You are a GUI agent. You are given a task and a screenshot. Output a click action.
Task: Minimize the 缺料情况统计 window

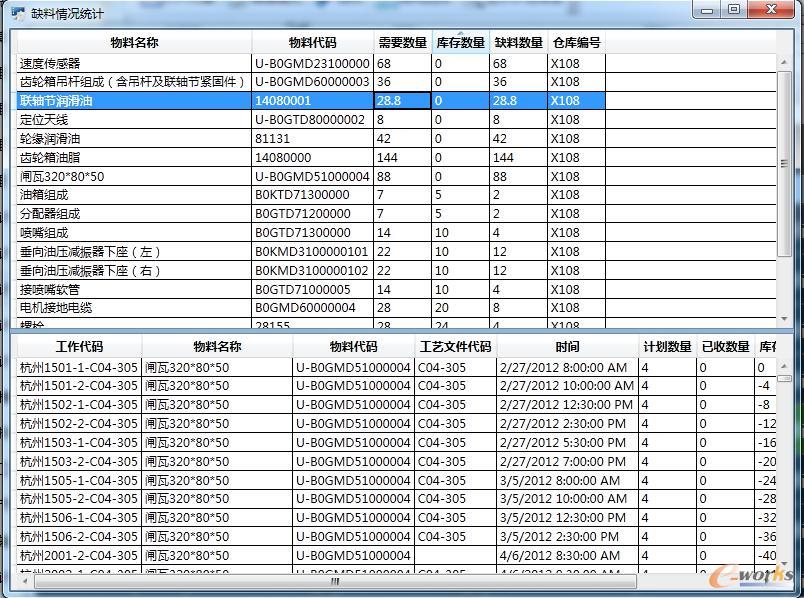click(x=708, y=10)
